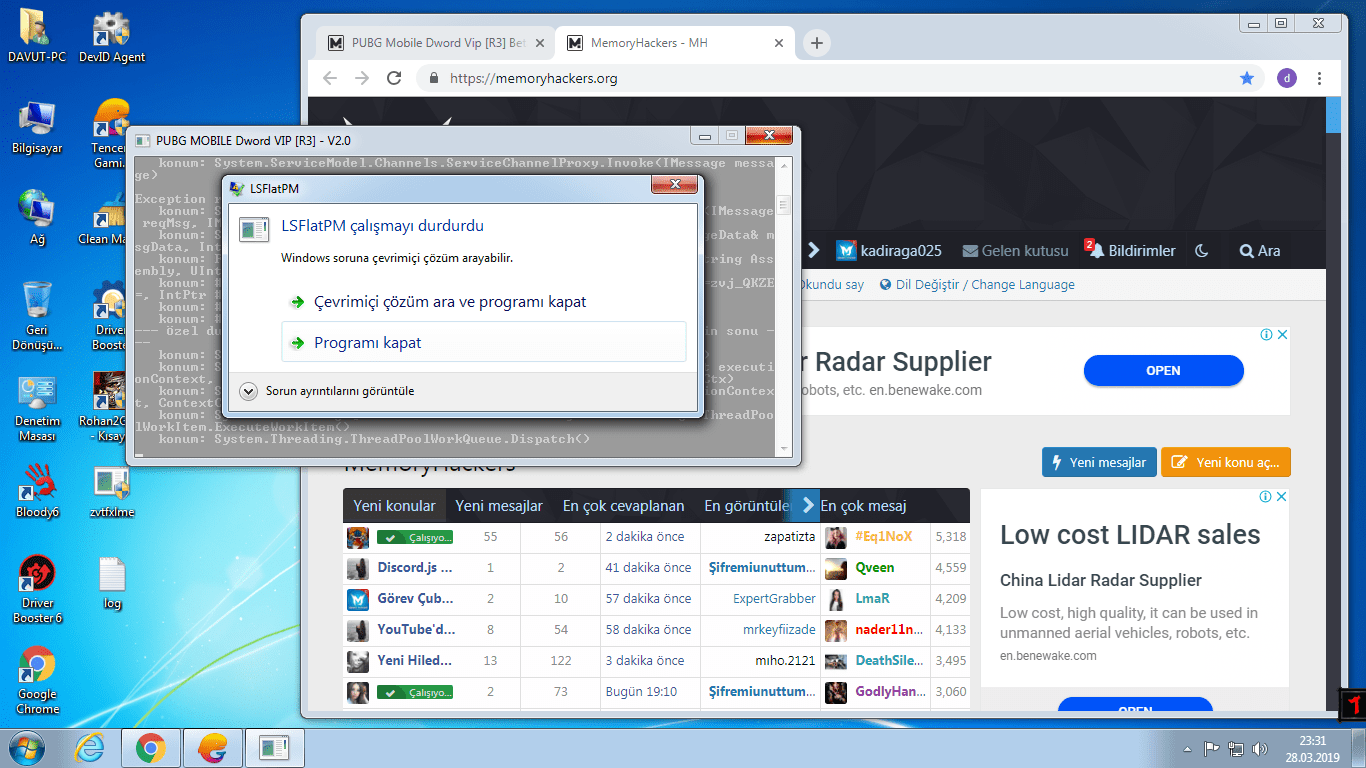The width and height of the screenshot is (1366, 768).
Task: Click the Okundu say link
Action: coord(832,285)
